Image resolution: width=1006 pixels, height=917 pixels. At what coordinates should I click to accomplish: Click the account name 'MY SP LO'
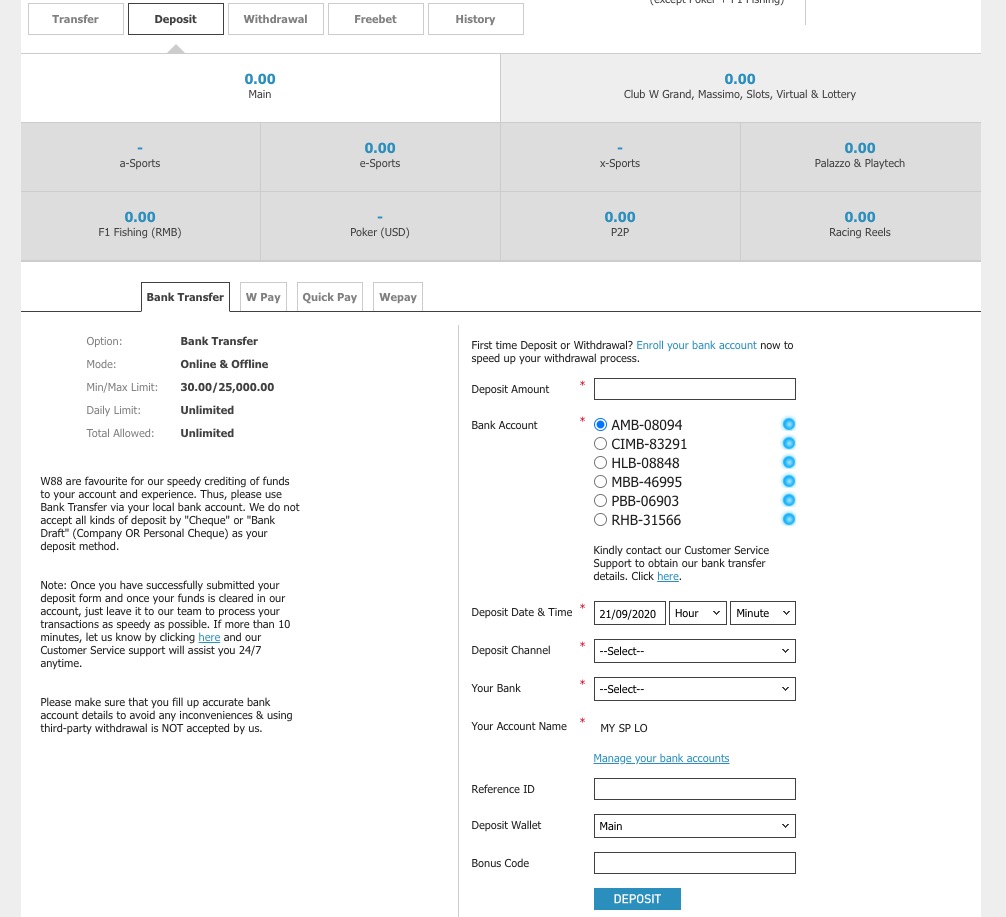click(x=624, y=728)
